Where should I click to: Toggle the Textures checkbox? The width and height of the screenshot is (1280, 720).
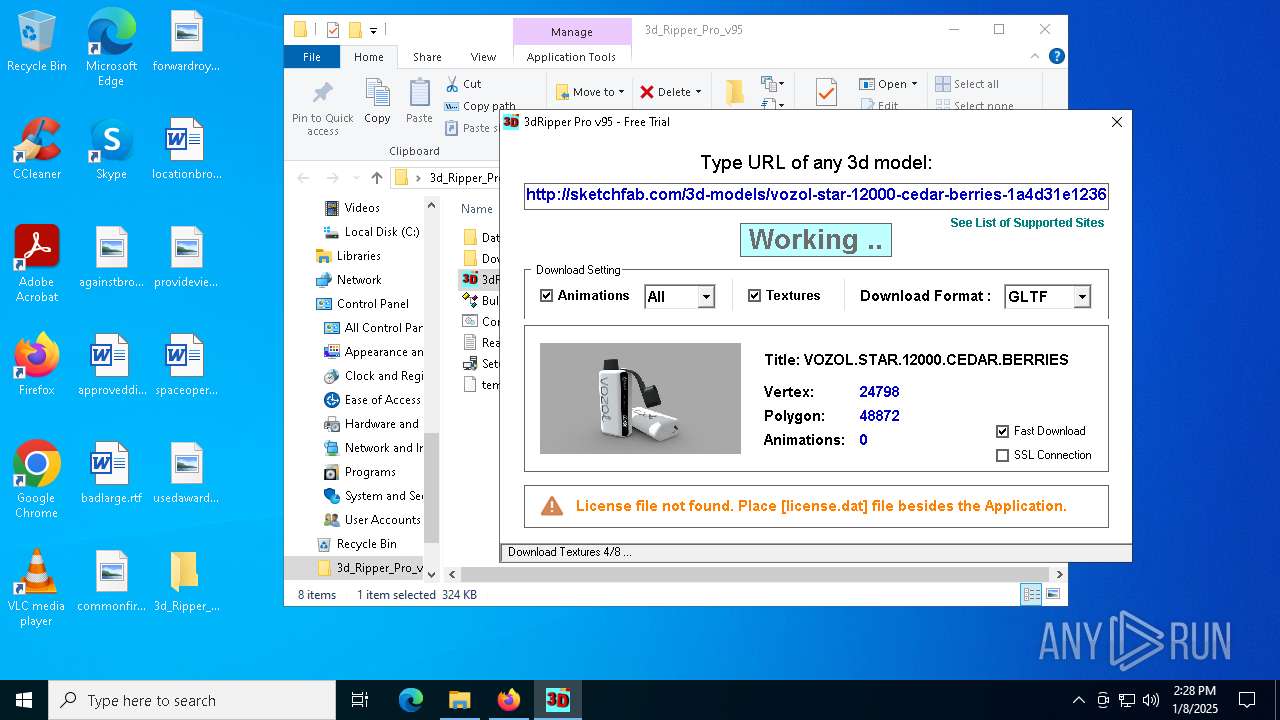pyautogui.click(x=754, y=296)
